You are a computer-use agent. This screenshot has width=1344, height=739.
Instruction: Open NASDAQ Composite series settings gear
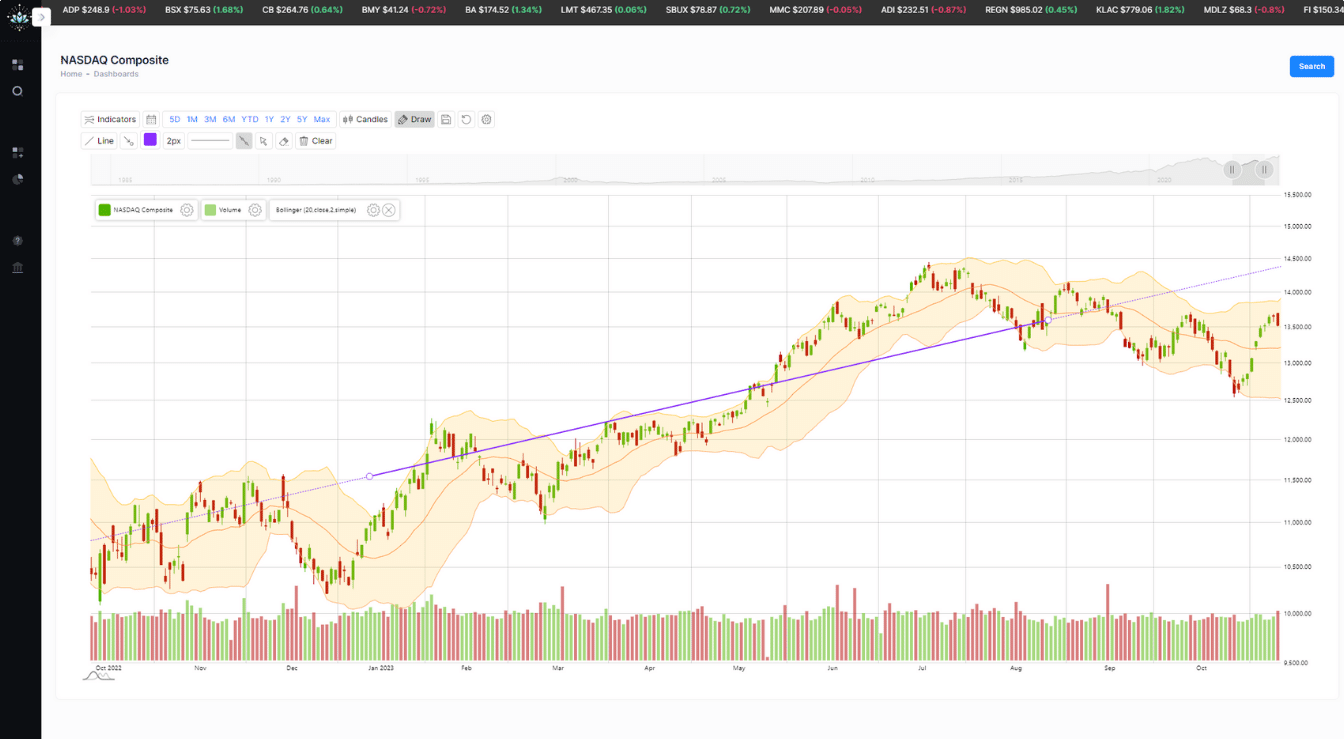[x=186, y=210]
